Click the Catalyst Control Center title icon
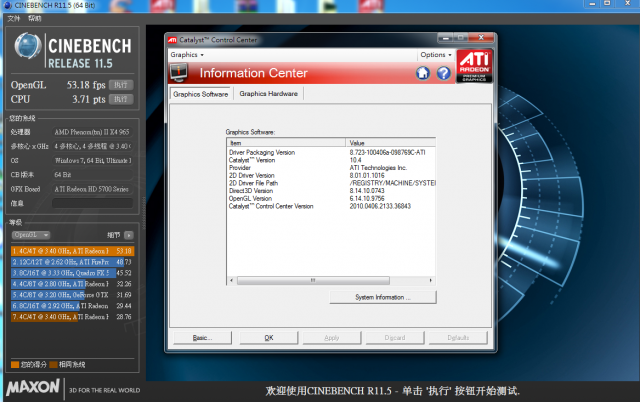 click(172, 40)
